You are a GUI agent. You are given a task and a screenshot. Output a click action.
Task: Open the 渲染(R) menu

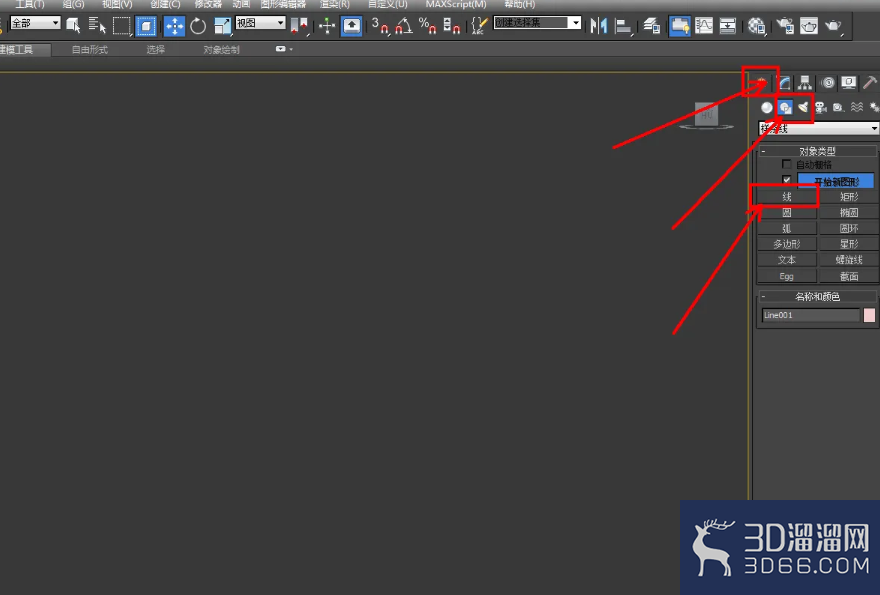(x=334, y=4)
